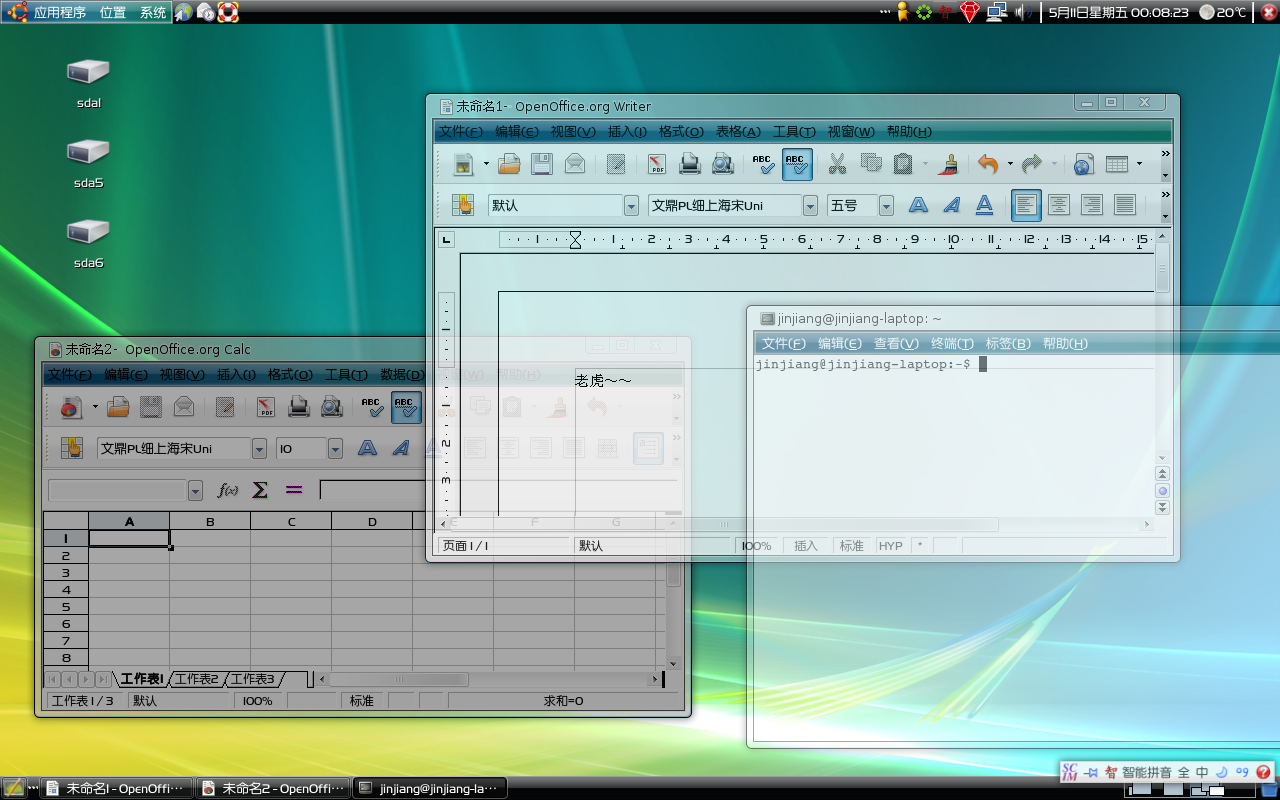Justify text in Writer
The image size is (1280, 800).
coord(1125,205)
